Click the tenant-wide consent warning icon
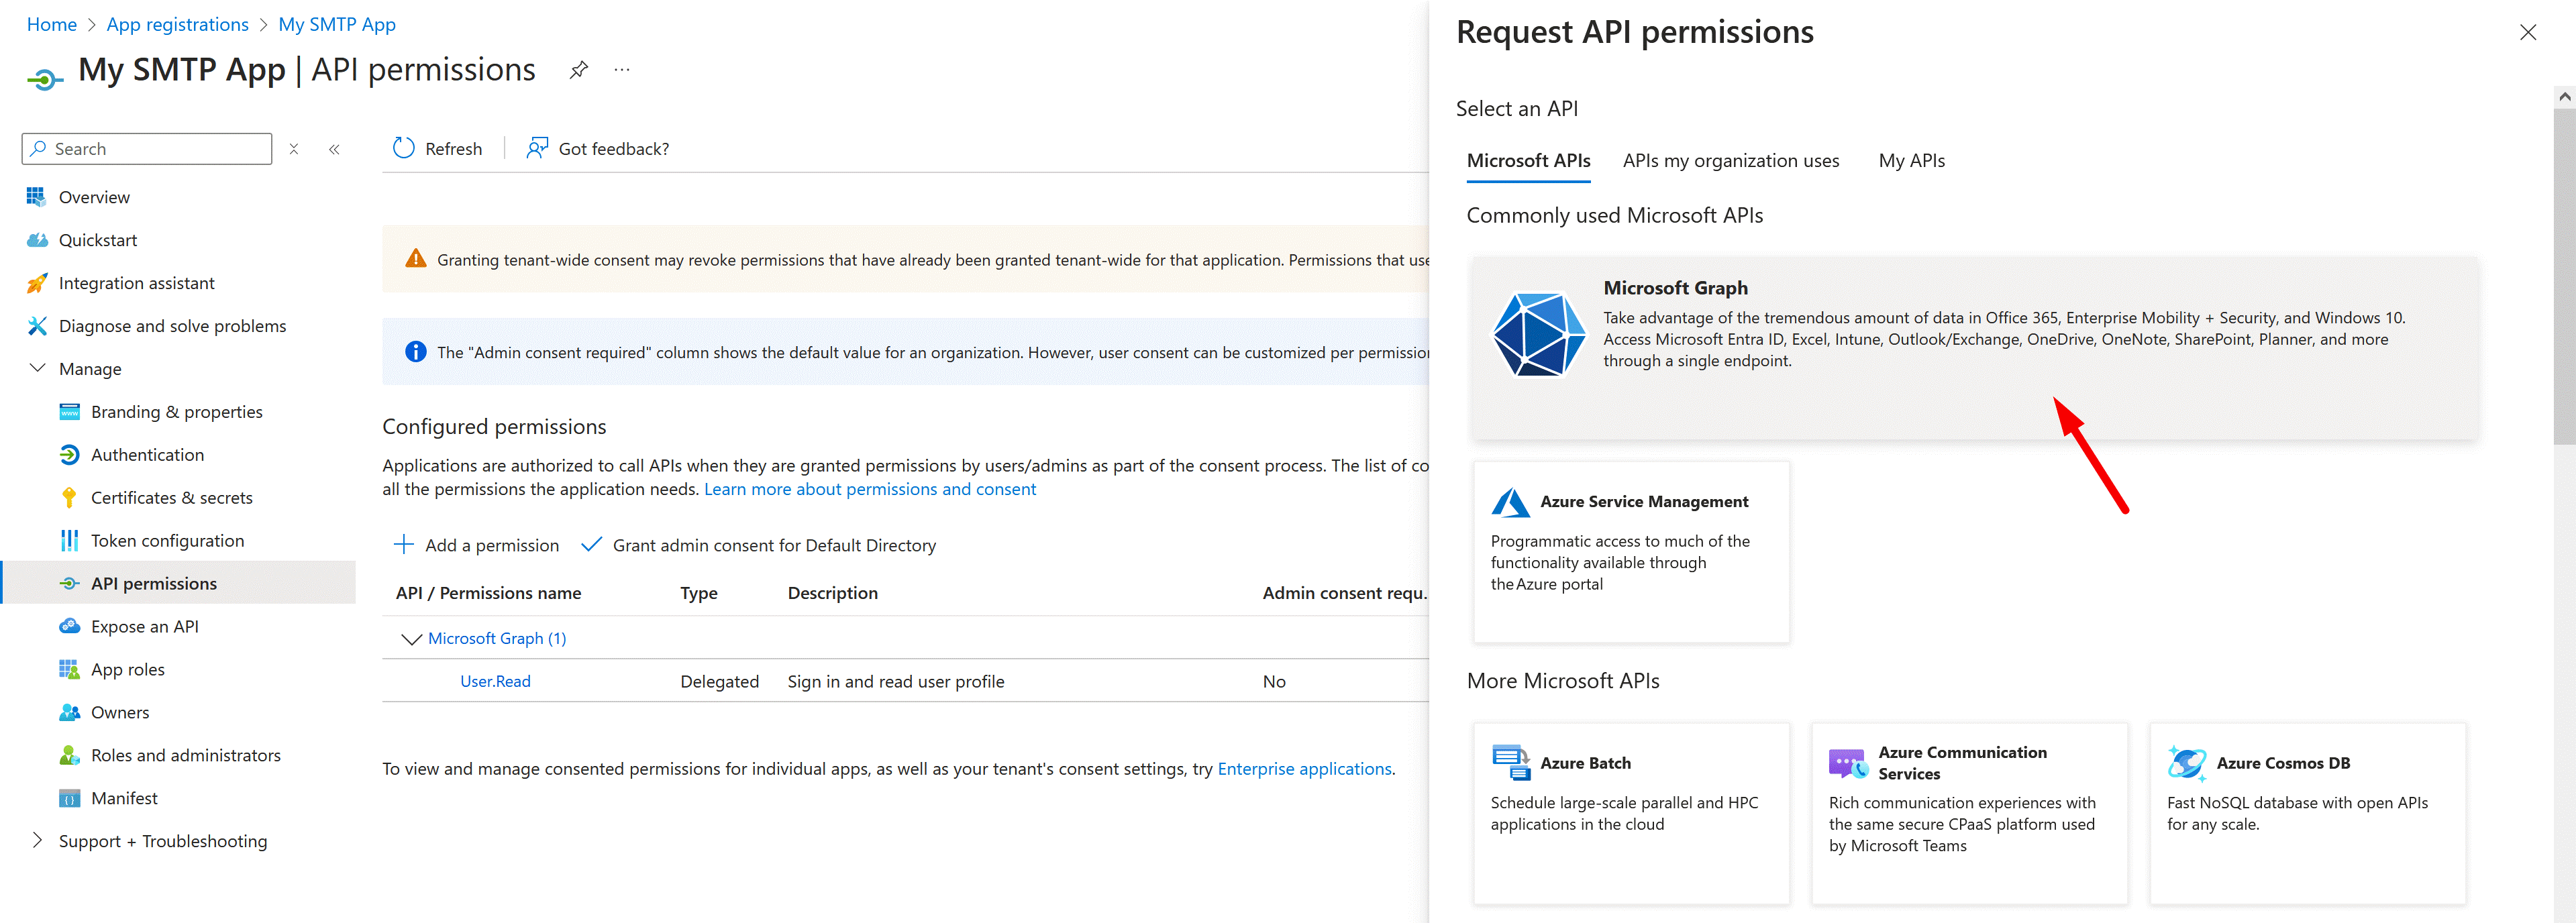The width and height of the screenshot is (2576, 923). pyautogui.click(x=415, y=259)
